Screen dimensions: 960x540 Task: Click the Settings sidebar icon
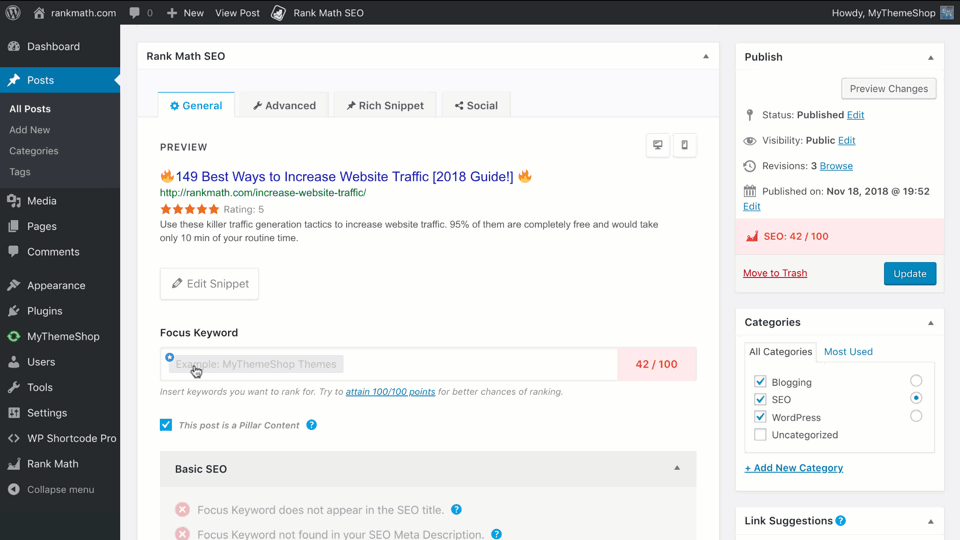[x=13, y=413]
